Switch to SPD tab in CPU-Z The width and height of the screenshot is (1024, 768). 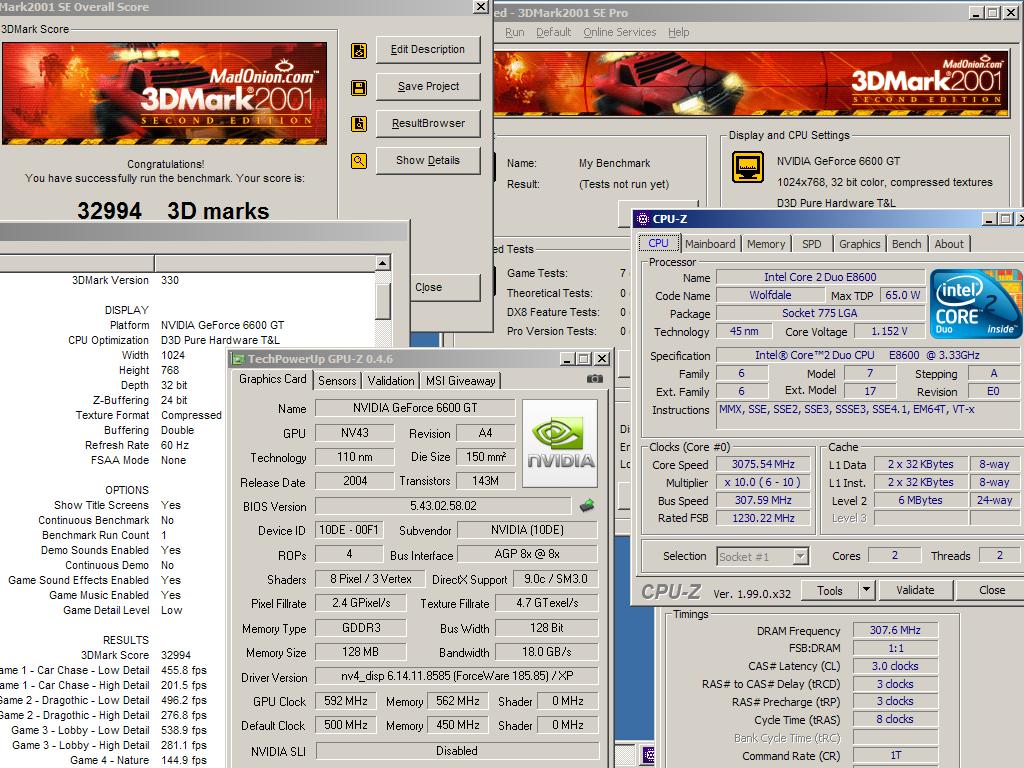point(812,244)
